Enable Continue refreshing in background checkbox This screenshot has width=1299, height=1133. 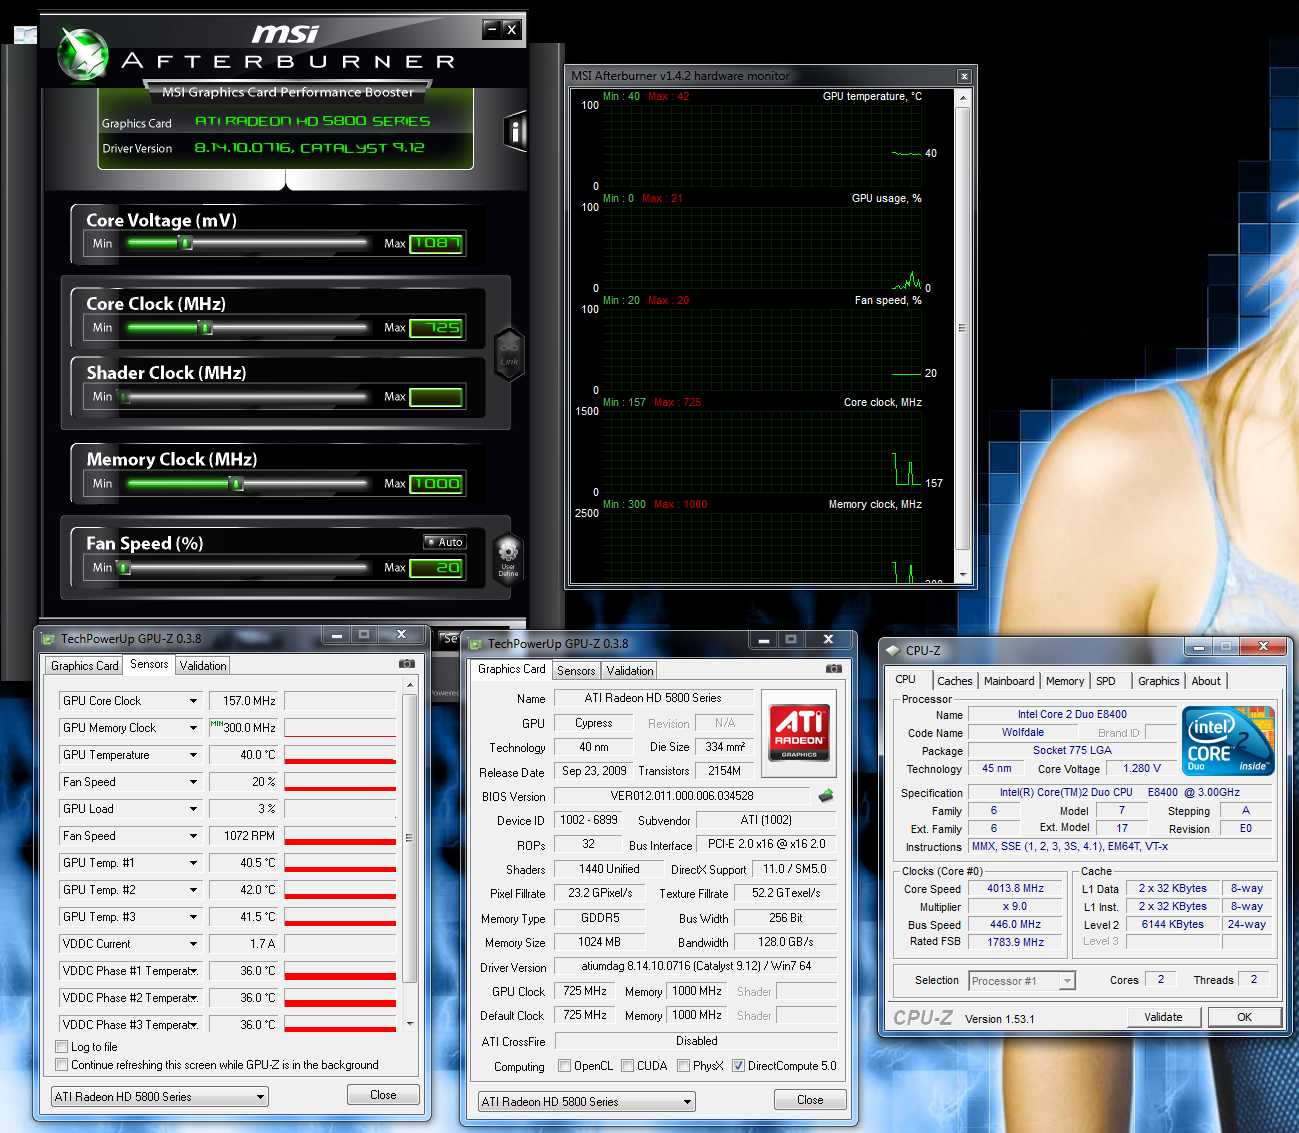(x=62, y=1064)
